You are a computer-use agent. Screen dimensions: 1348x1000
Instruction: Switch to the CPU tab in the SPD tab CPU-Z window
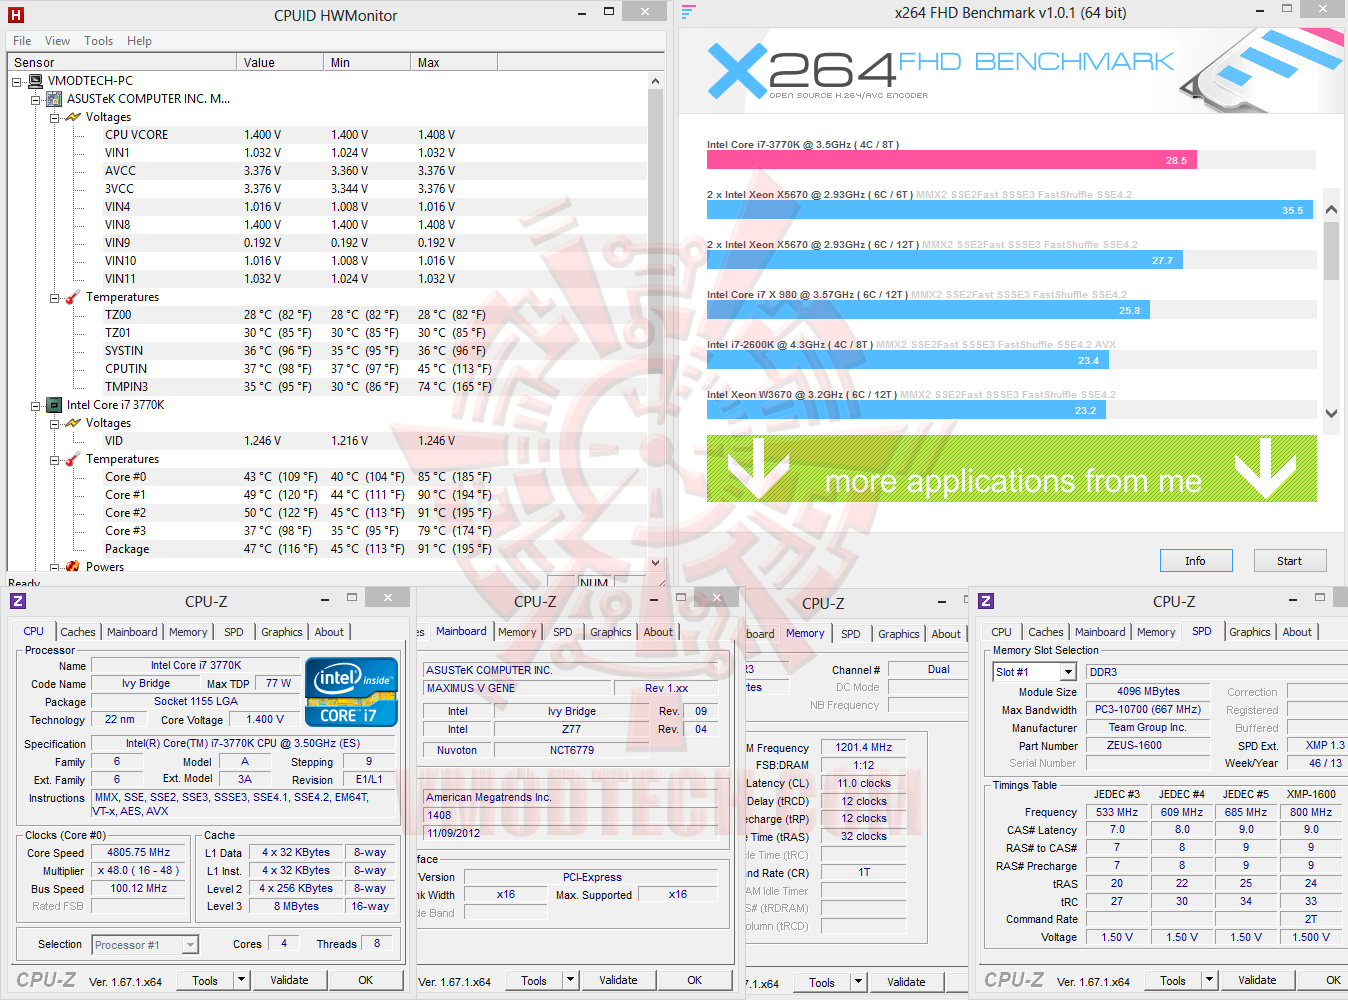pyautogui.click(x=1001, y=632)
